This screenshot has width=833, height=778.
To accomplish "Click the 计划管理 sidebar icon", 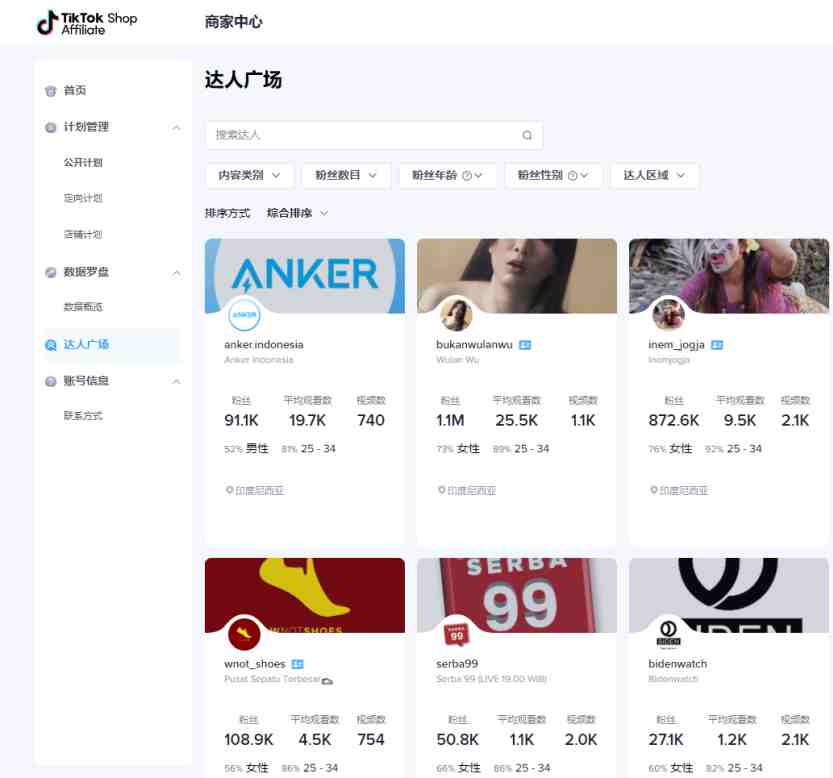I will pos(50,127).
